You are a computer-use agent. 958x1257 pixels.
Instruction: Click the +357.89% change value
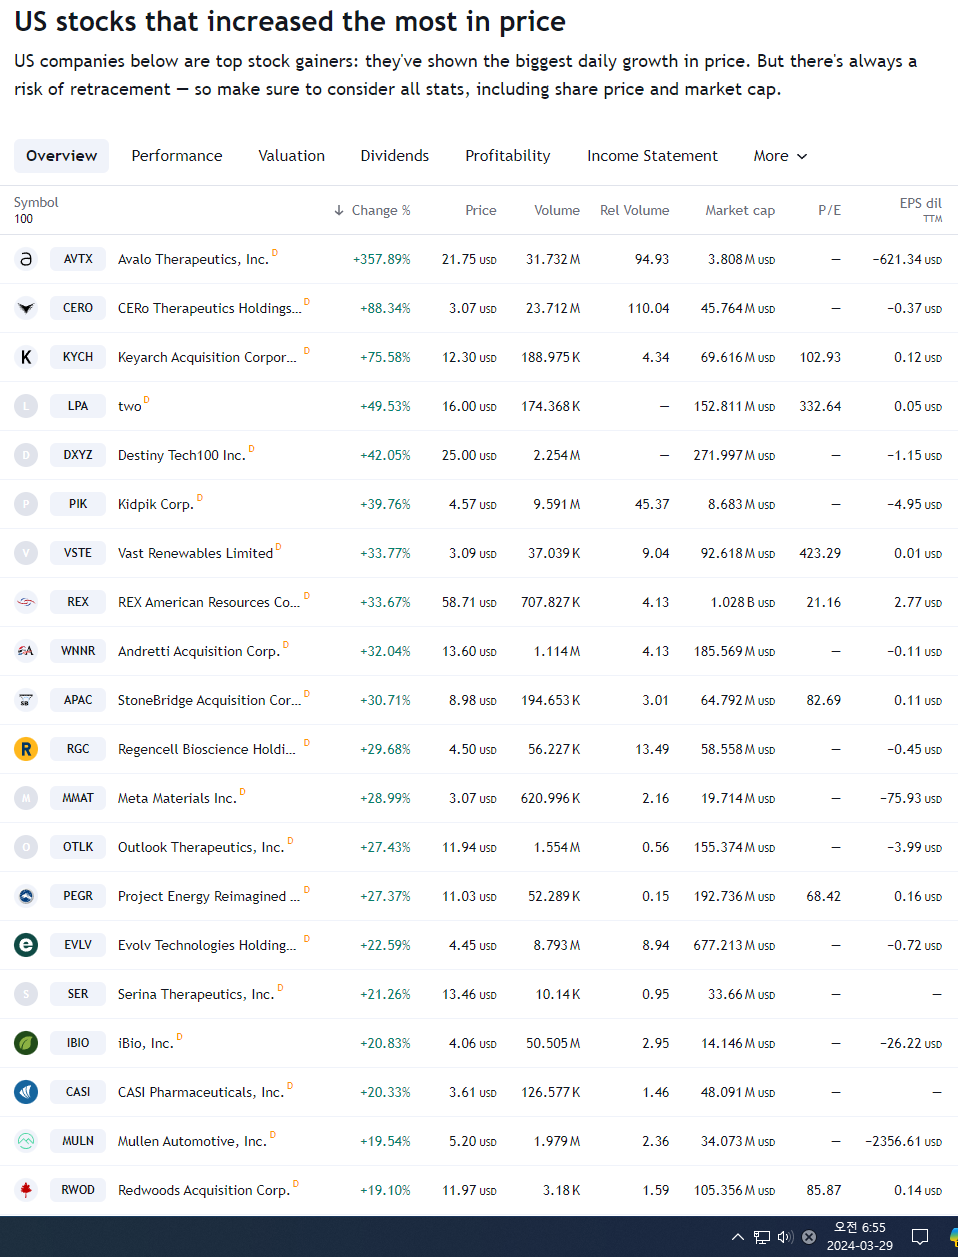pos(382,259)
